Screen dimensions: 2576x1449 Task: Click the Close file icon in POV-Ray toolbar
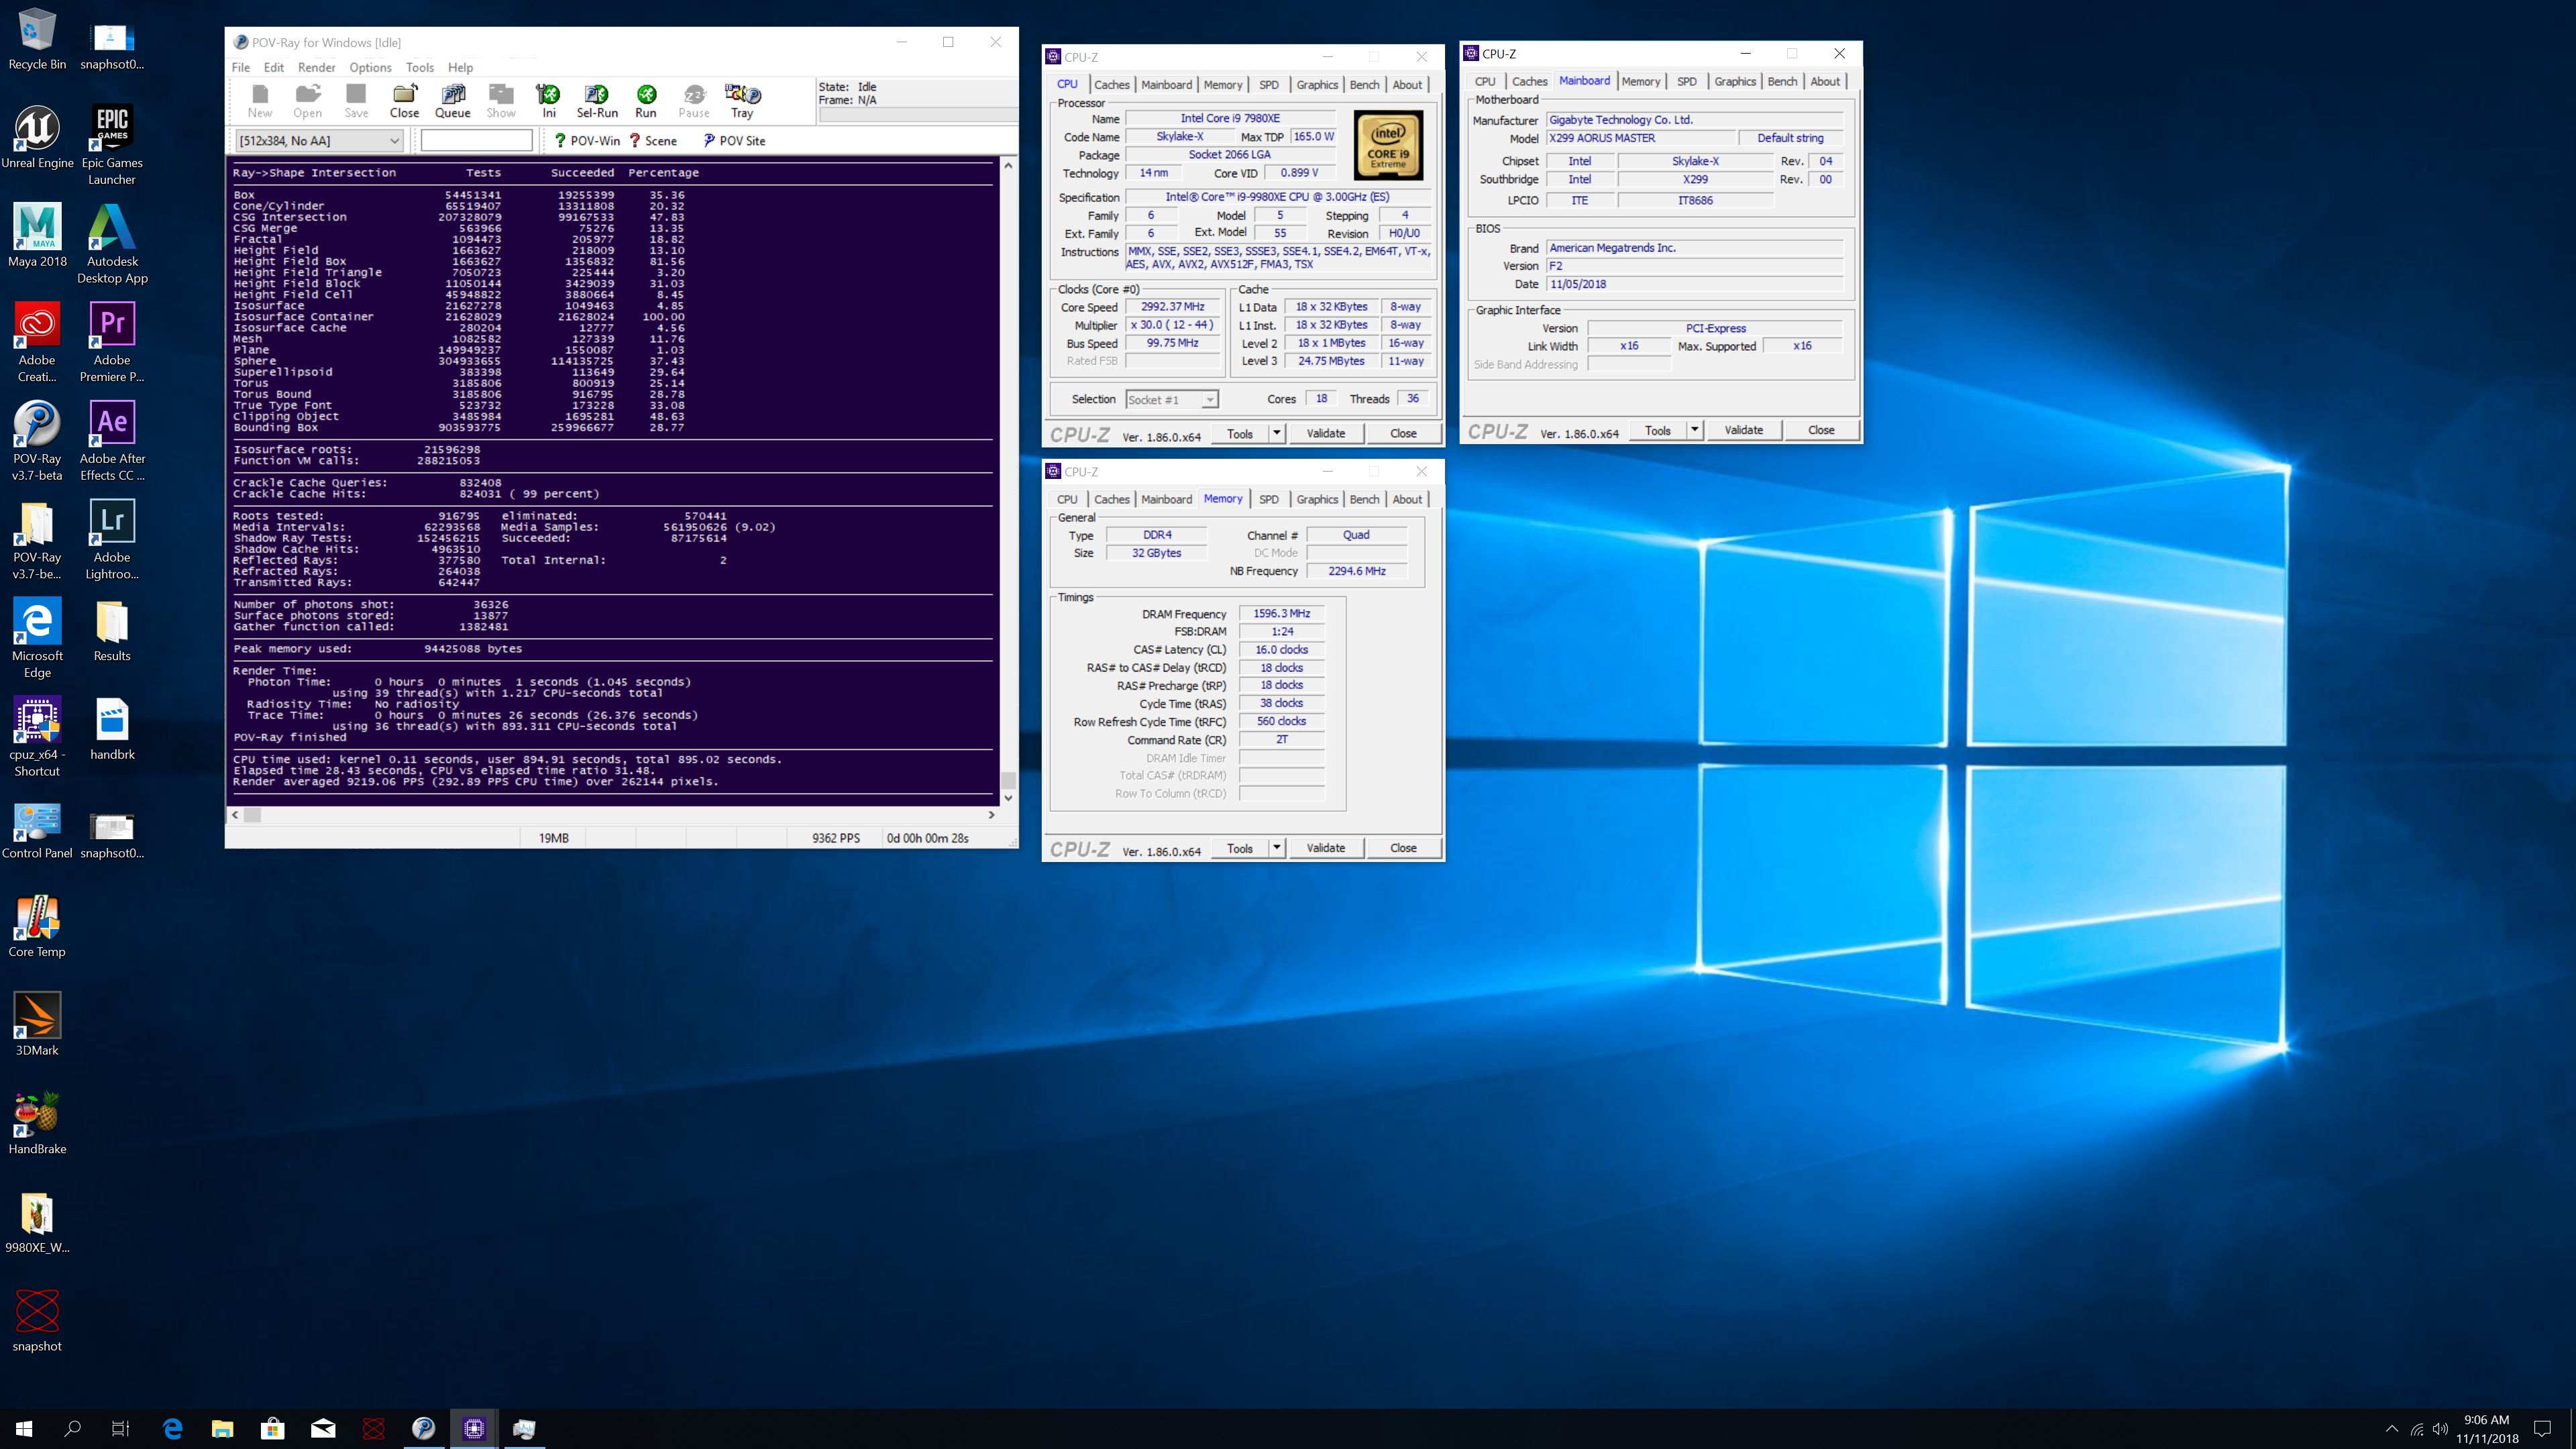click(404, 101)
